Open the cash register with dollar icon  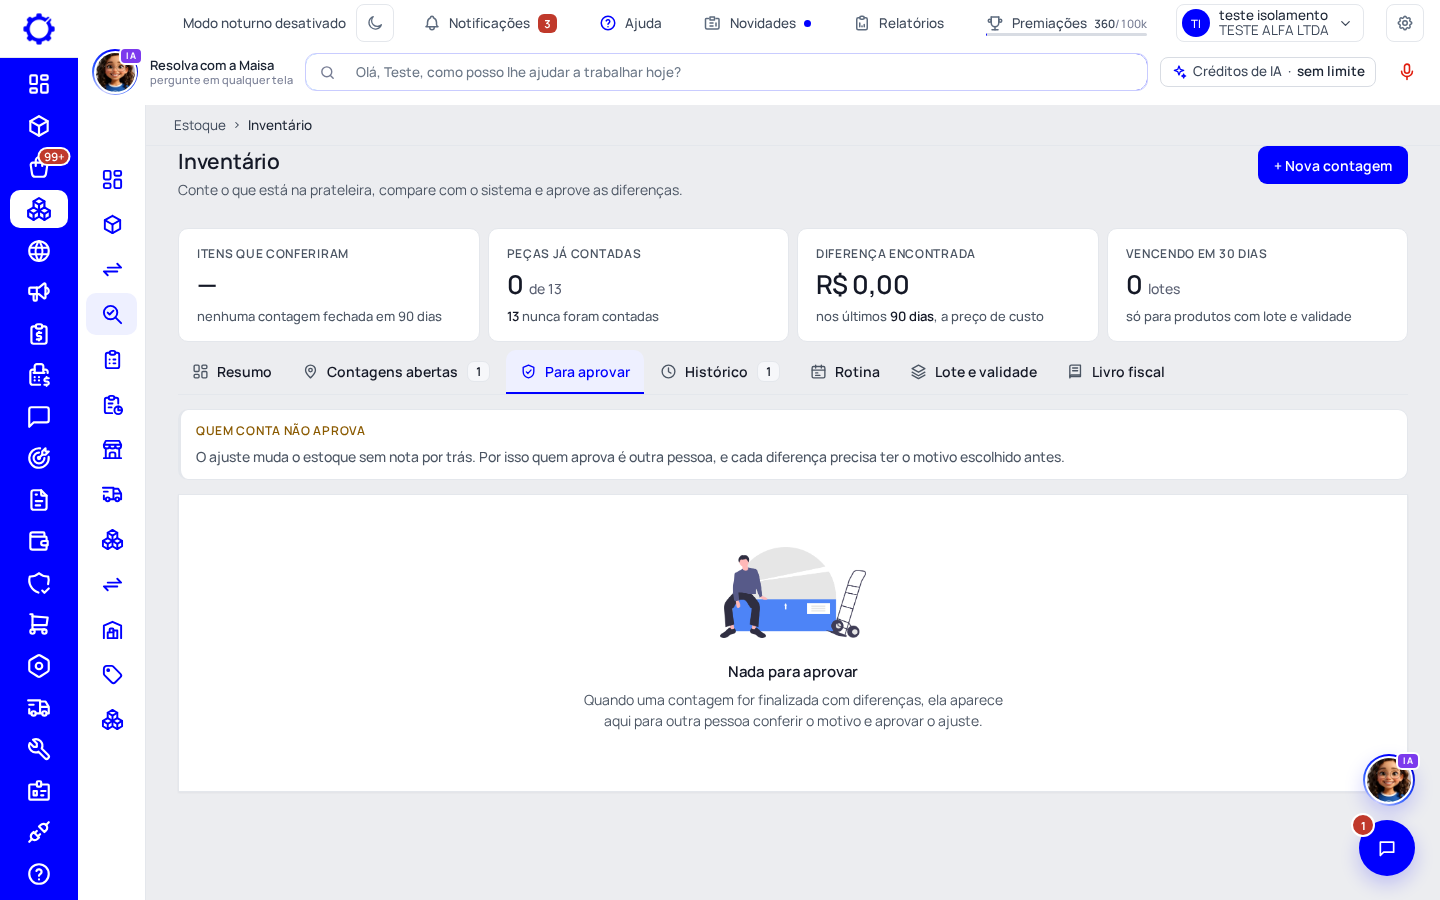tap(39, 375)
